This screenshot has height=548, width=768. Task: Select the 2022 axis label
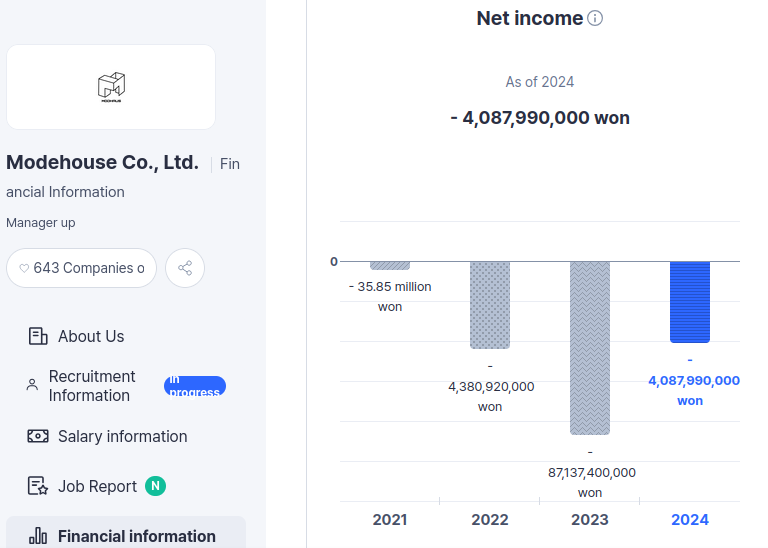click(490, 520)
